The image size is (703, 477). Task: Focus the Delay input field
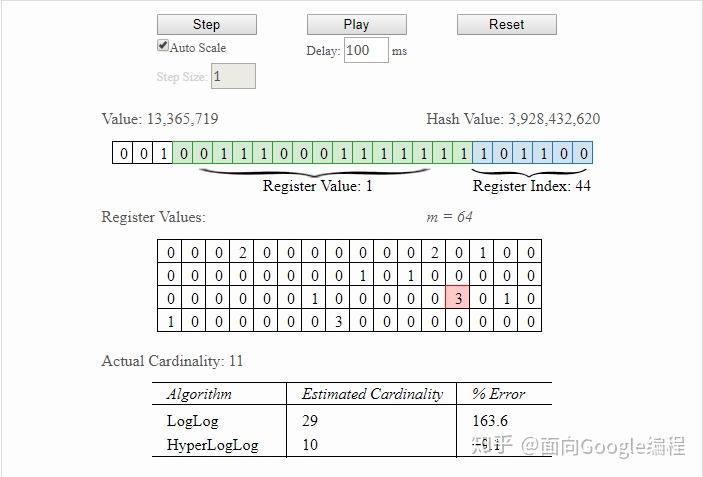tap(366, 50)
